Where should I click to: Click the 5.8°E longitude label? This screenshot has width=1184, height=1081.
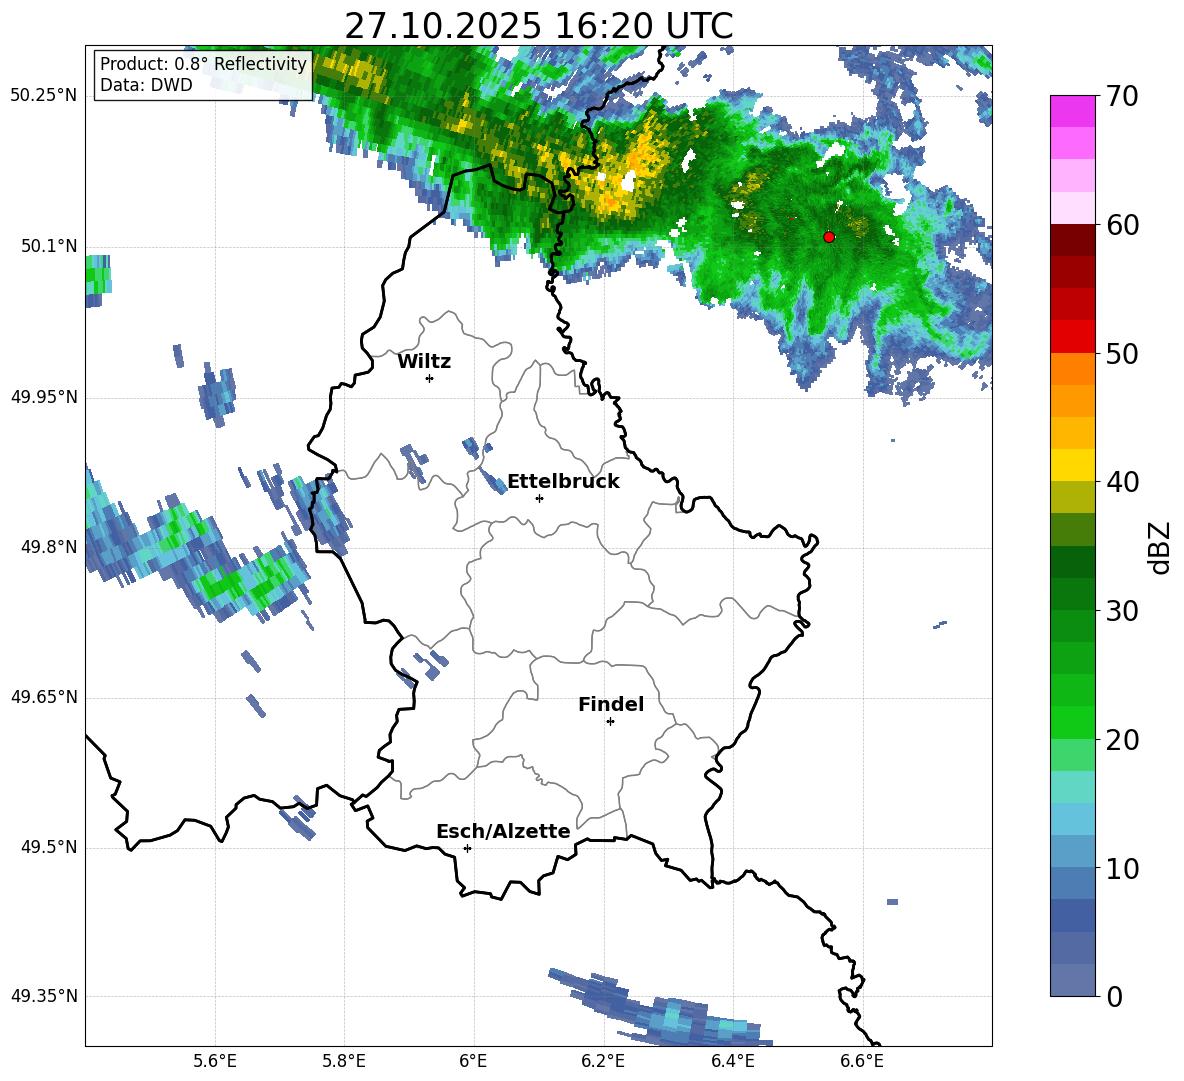pos(344,1061)
